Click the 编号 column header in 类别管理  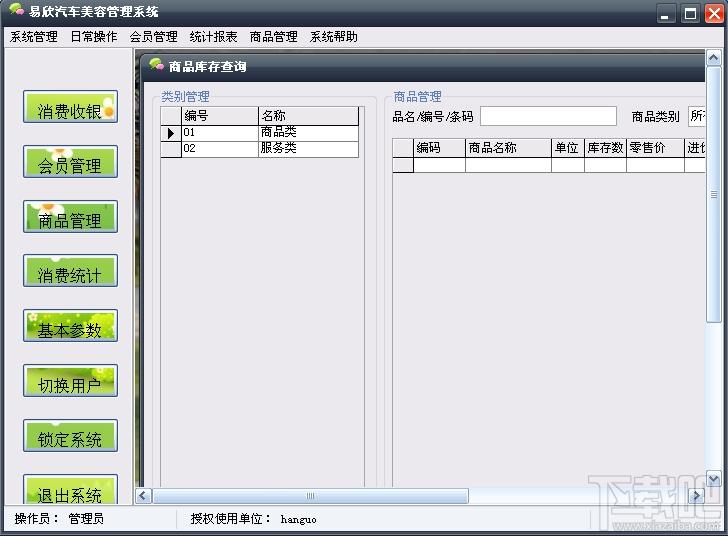(x=220, y=116)
